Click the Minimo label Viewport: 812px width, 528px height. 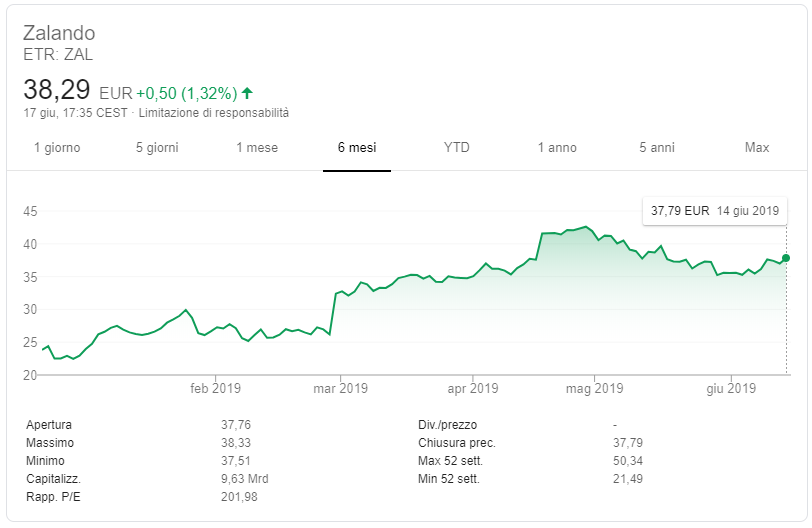pos(45,461)
